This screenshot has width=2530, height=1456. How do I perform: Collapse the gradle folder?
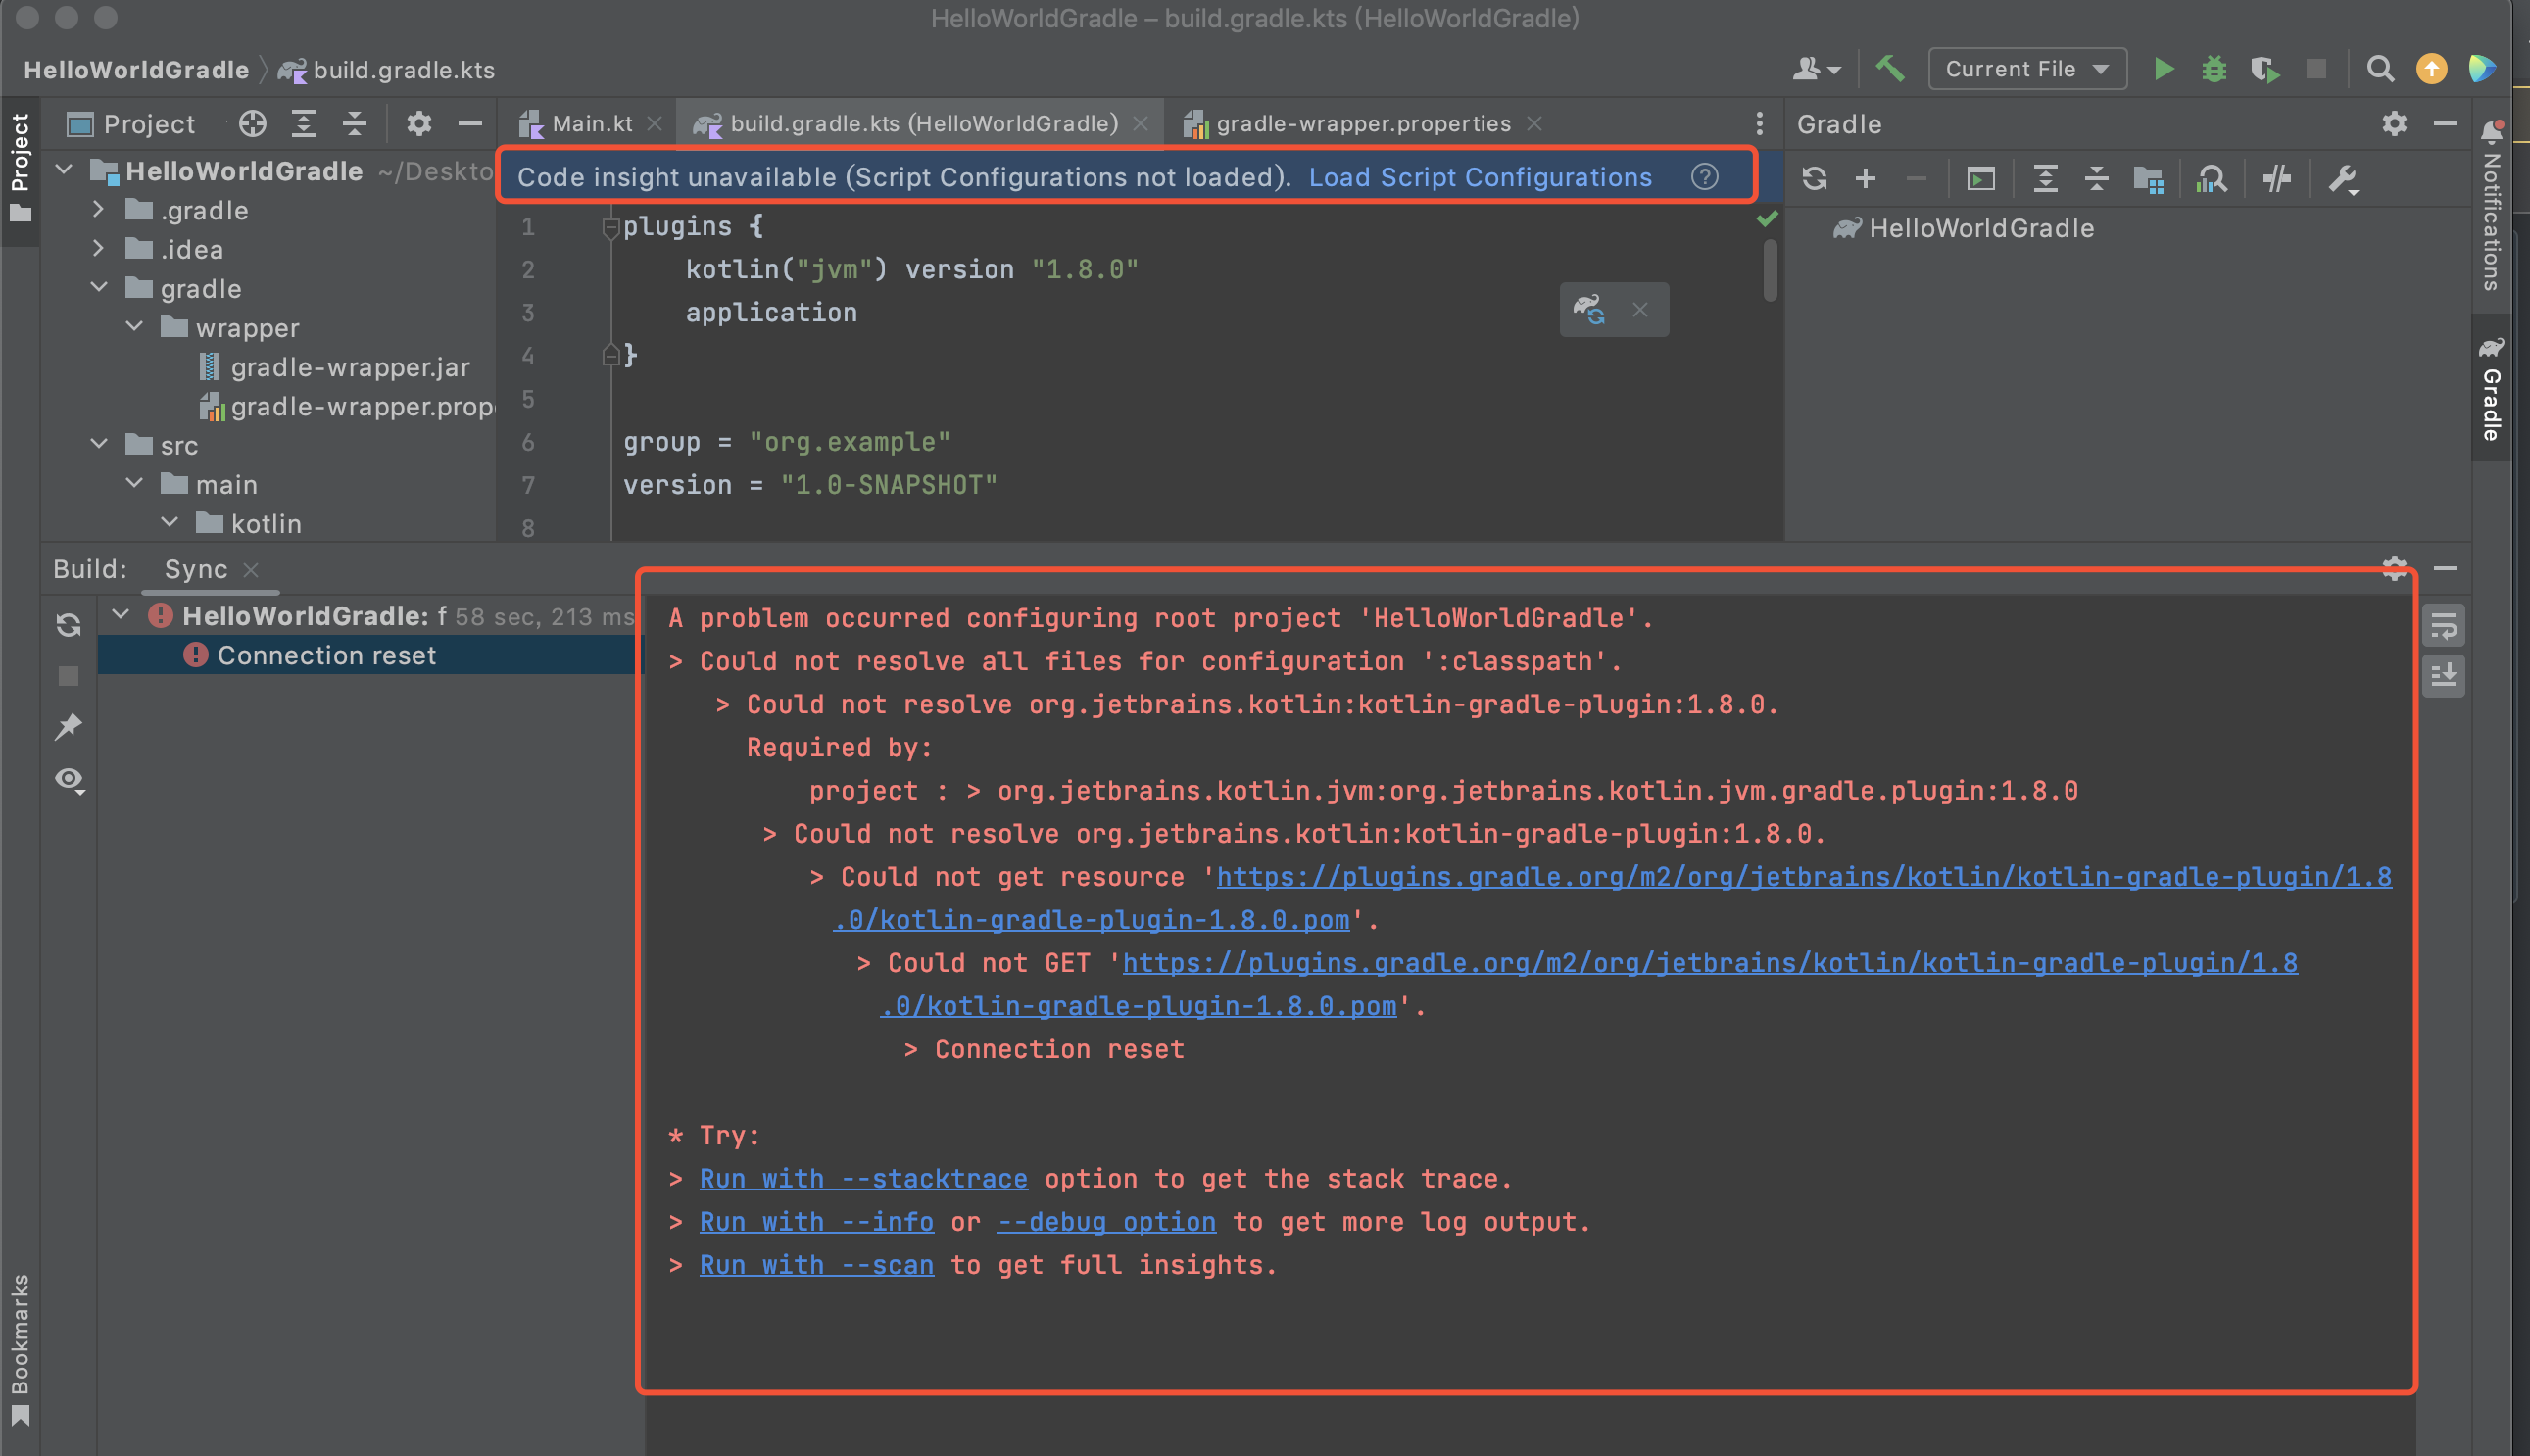pos(99,287)
